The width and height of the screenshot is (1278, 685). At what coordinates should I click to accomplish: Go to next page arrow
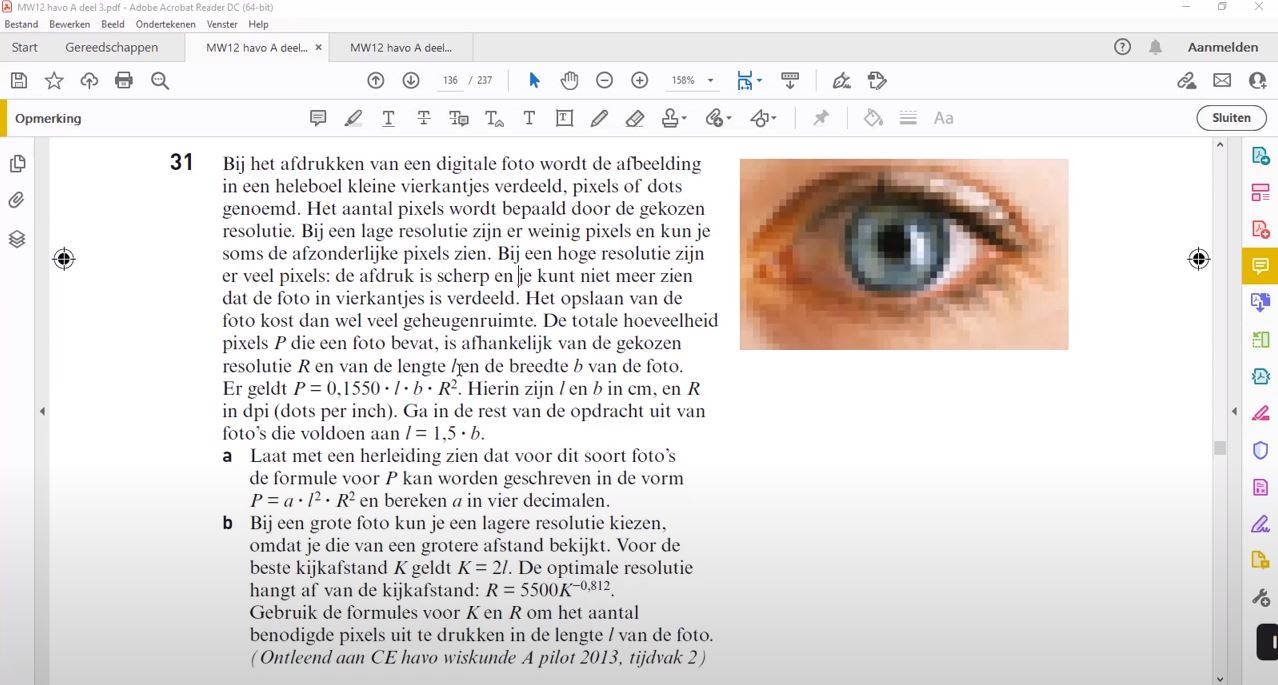click(x=411, y=81)
